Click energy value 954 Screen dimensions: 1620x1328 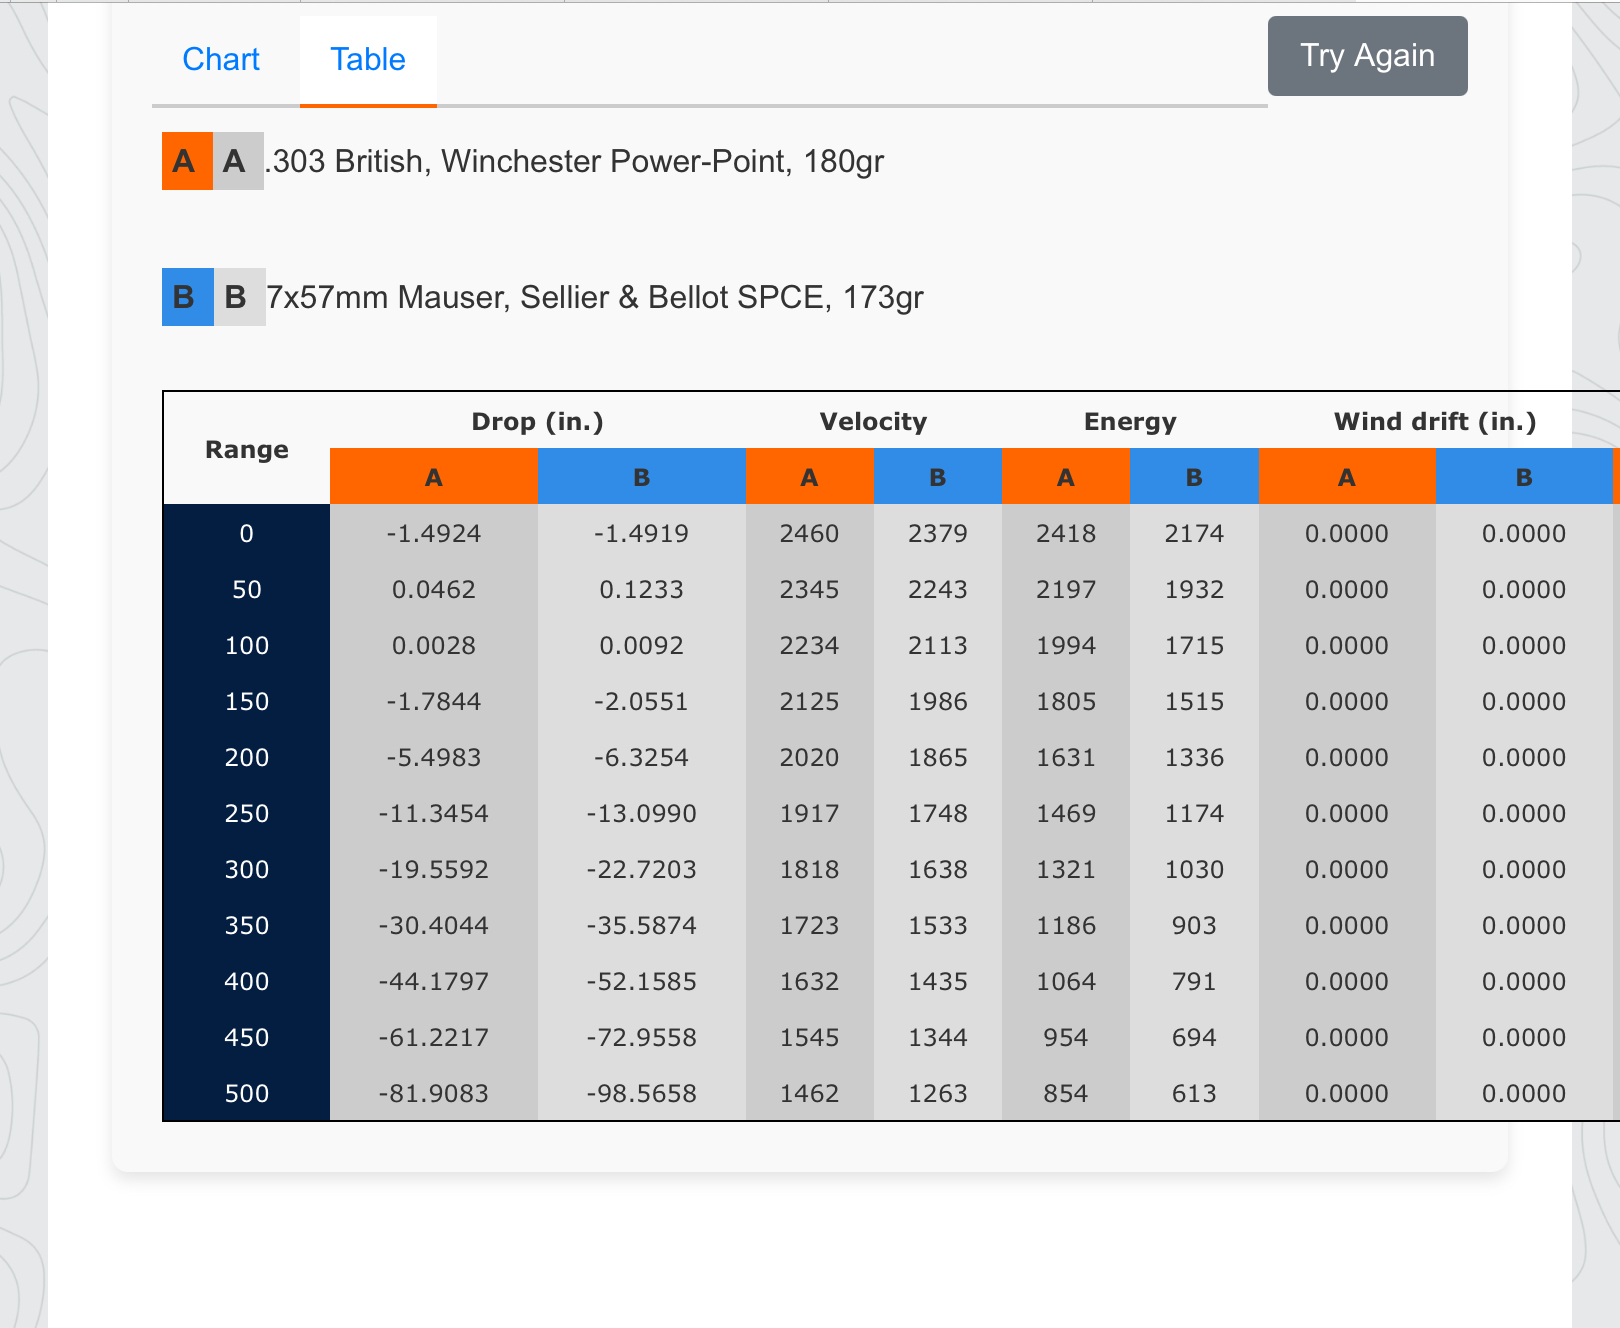click(x=1066, y=1037)
